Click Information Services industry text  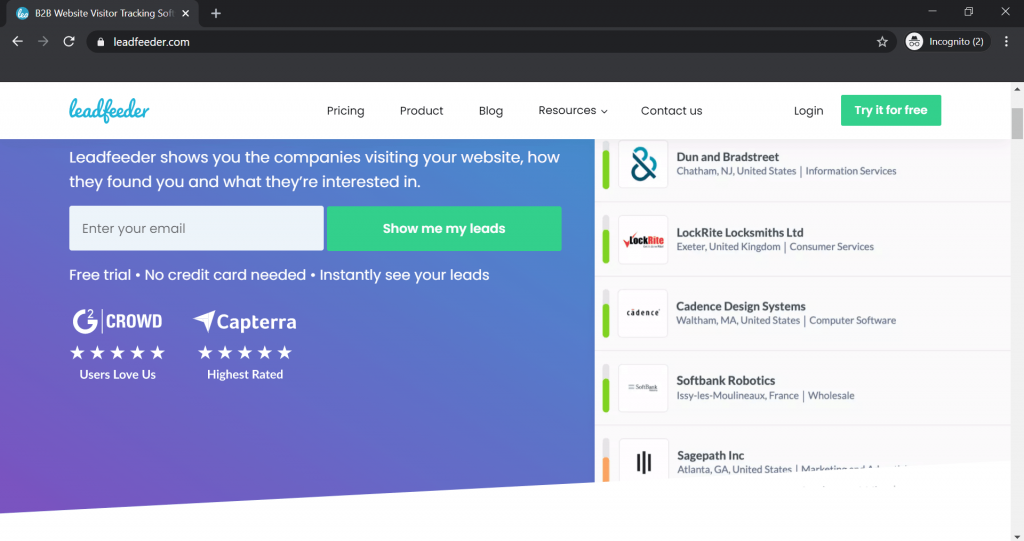pyautogui.click(x=851, y=171)
